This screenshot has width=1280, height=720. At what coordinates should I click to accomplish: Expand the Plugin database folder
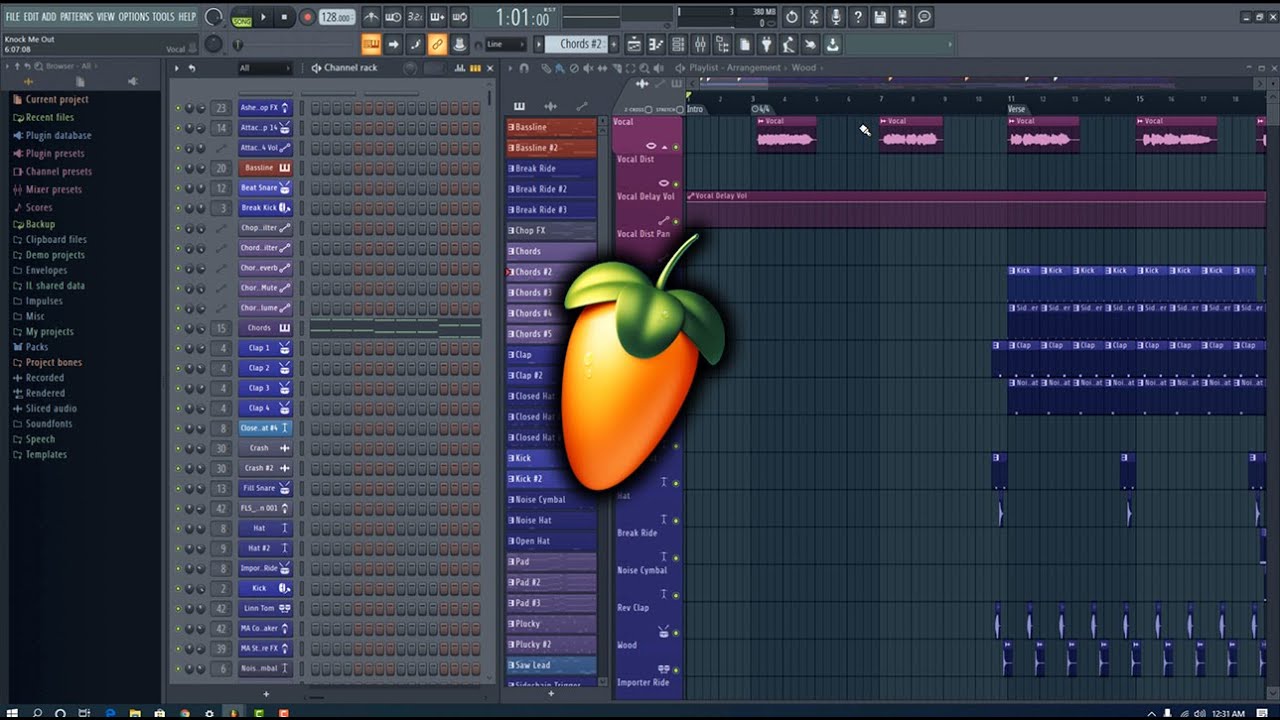(x=58, y=135)
